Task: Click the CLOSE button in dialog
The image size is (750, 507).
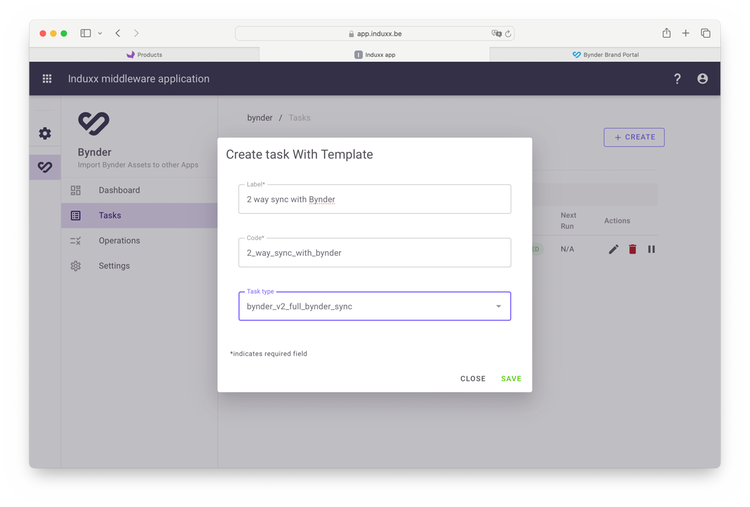Action: coord(473,379)
